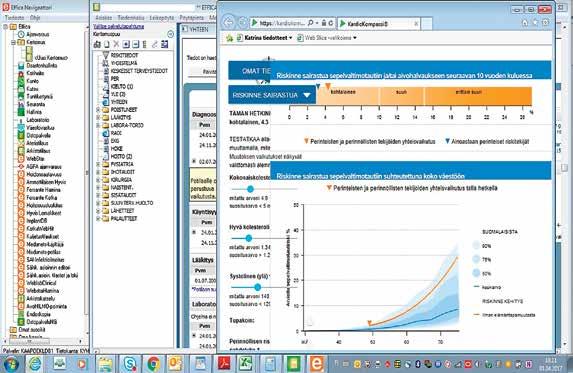573x373 pixels.
Task: Click the Adobe Reader taskbar icon
Action: click(x=224, y=364)
